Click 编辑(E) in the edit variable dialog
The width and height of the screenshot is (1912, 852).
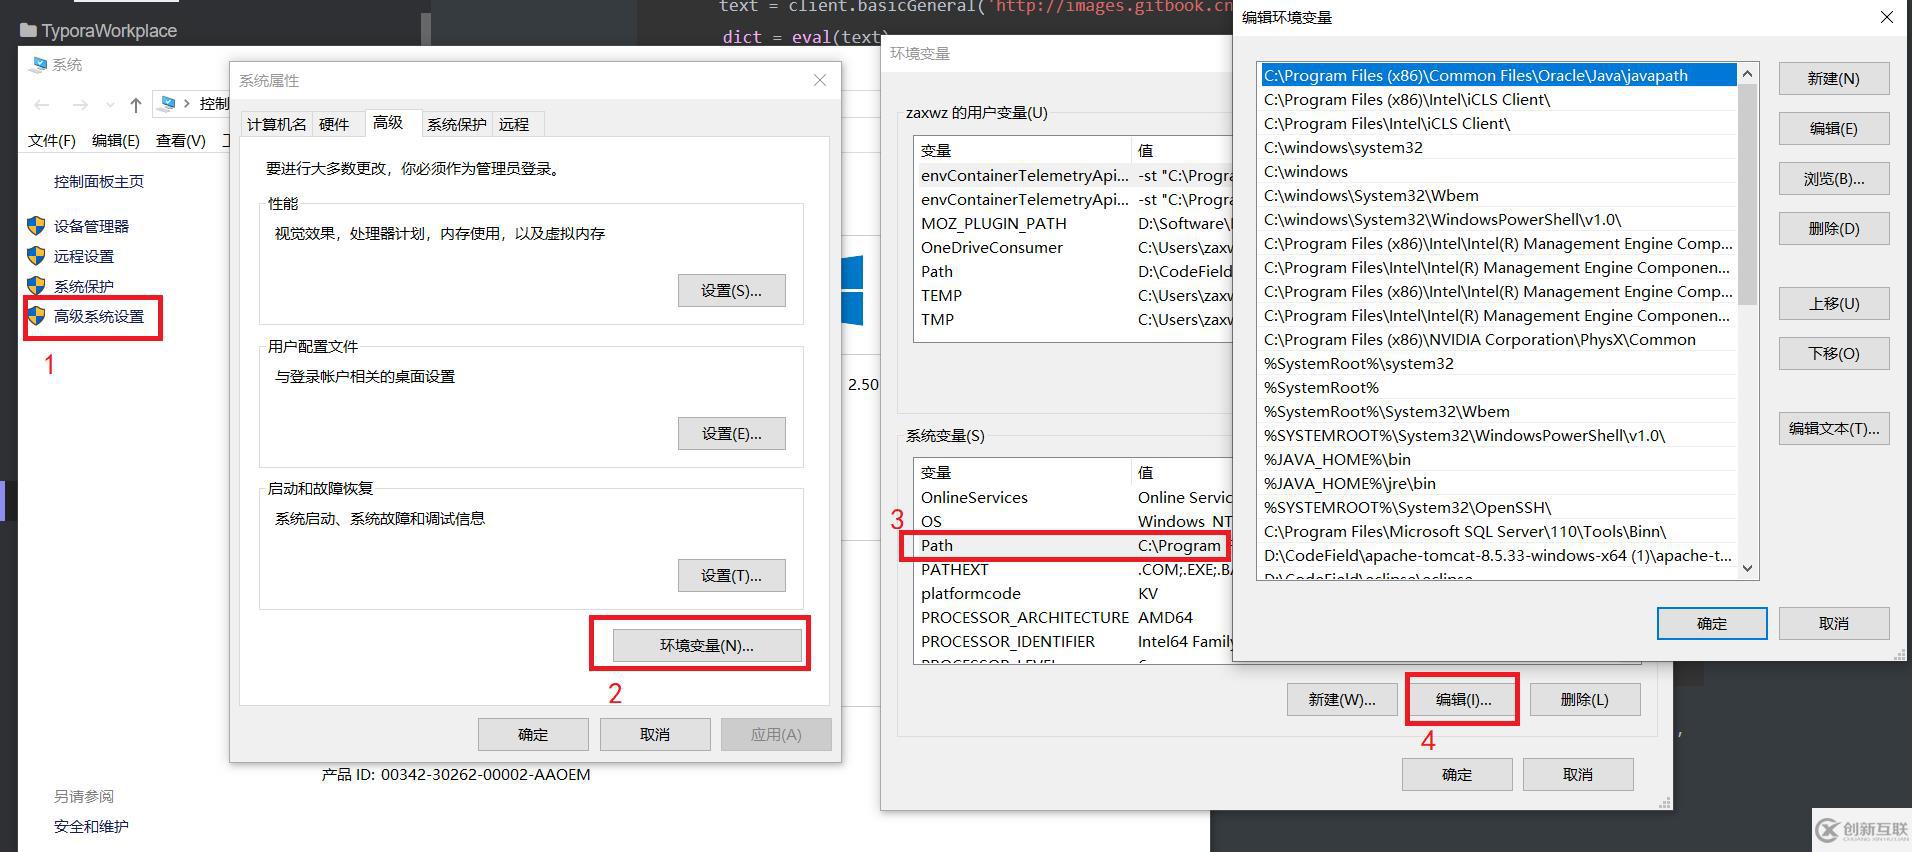[x=1834, y=128]
